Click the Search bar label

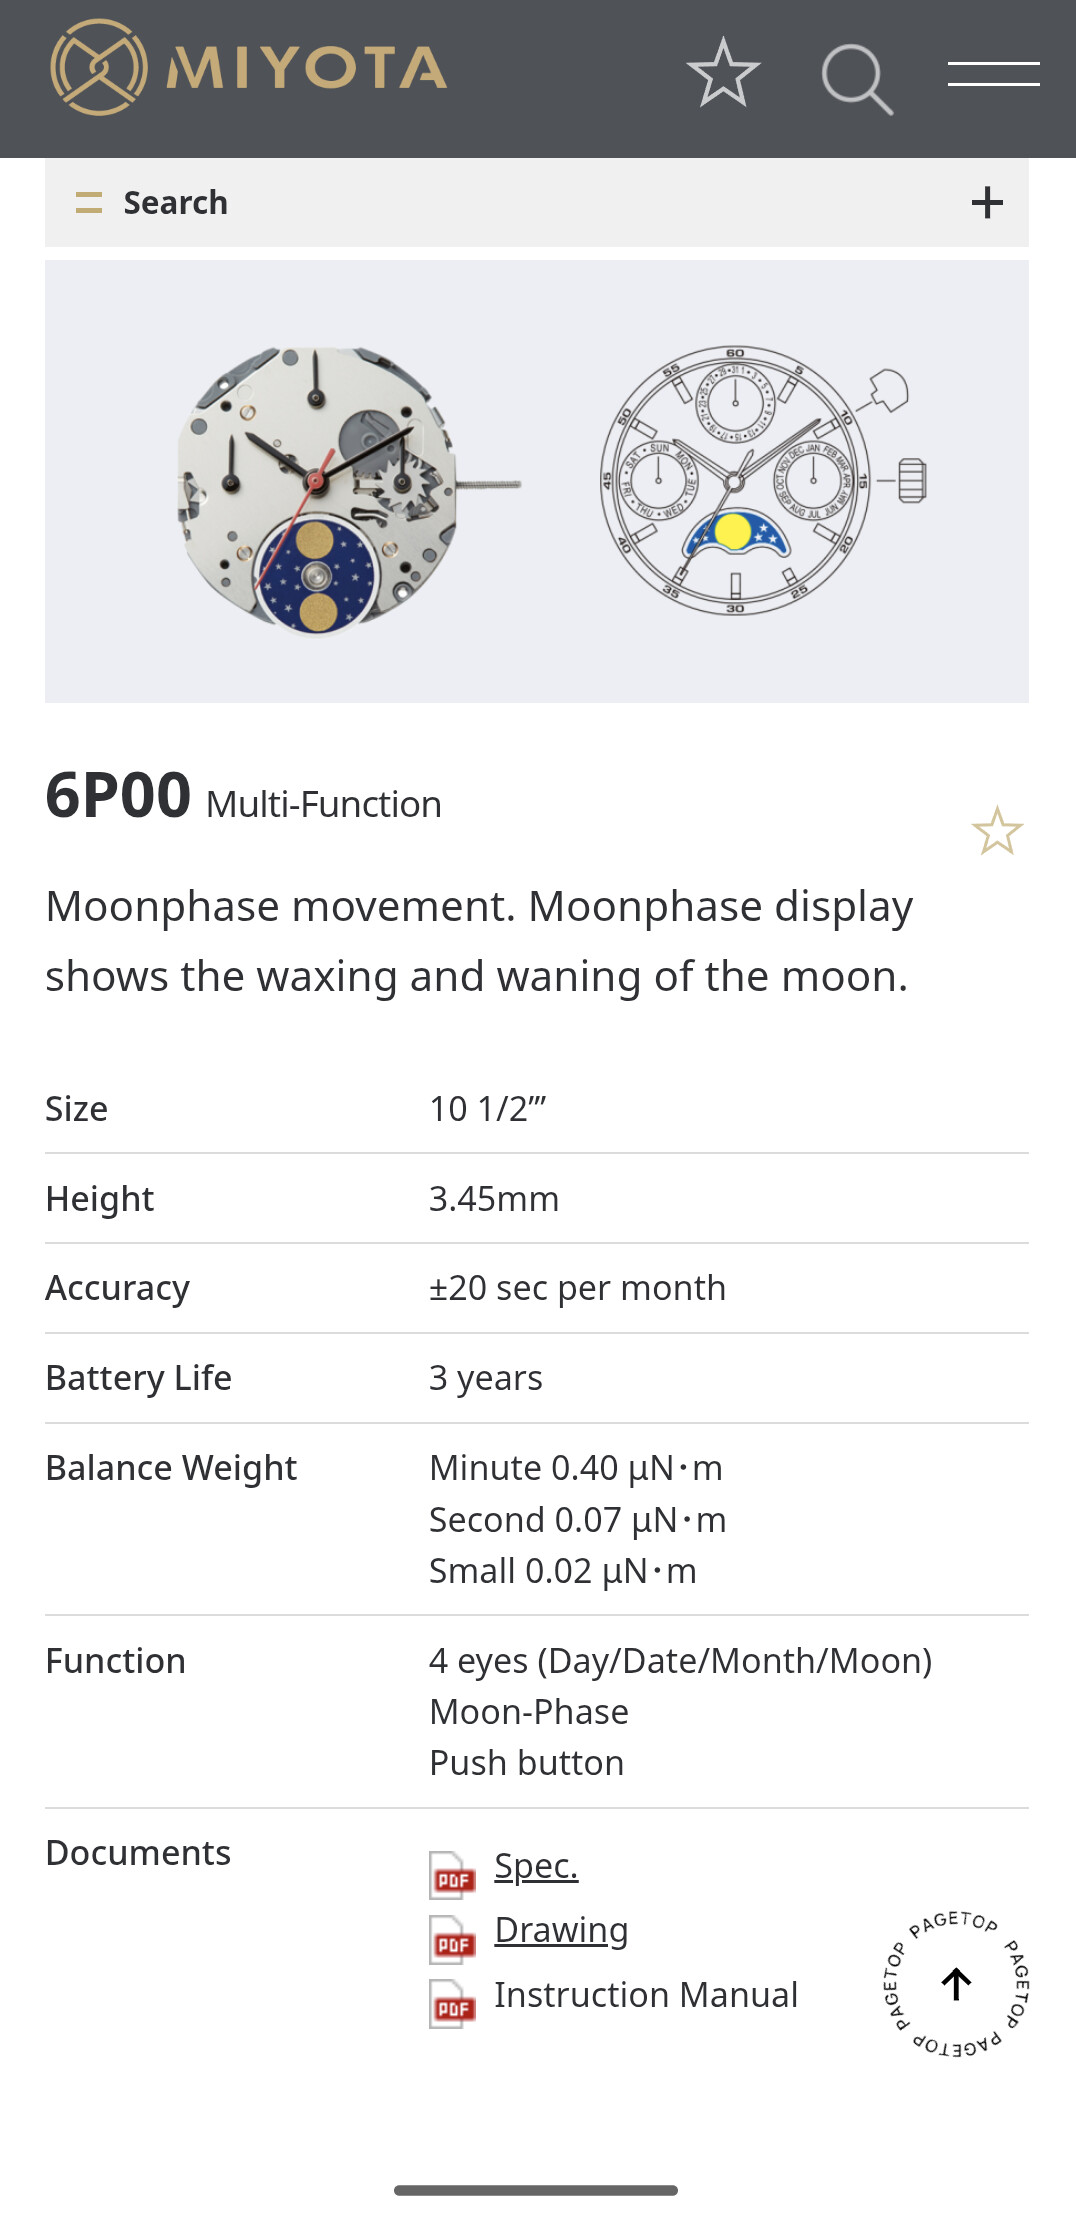(175, 203)
